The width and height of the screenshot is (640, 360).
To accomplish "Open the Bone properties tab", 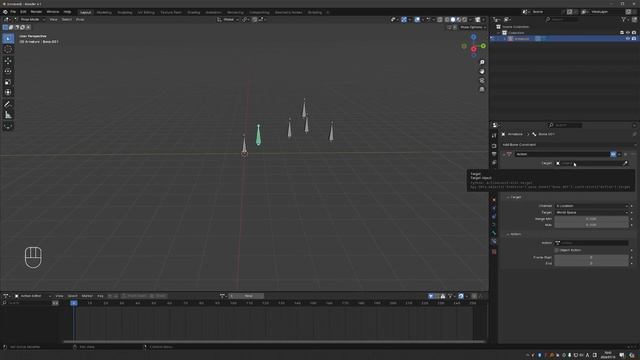I will pyautogui.click(x=494, y=233).
